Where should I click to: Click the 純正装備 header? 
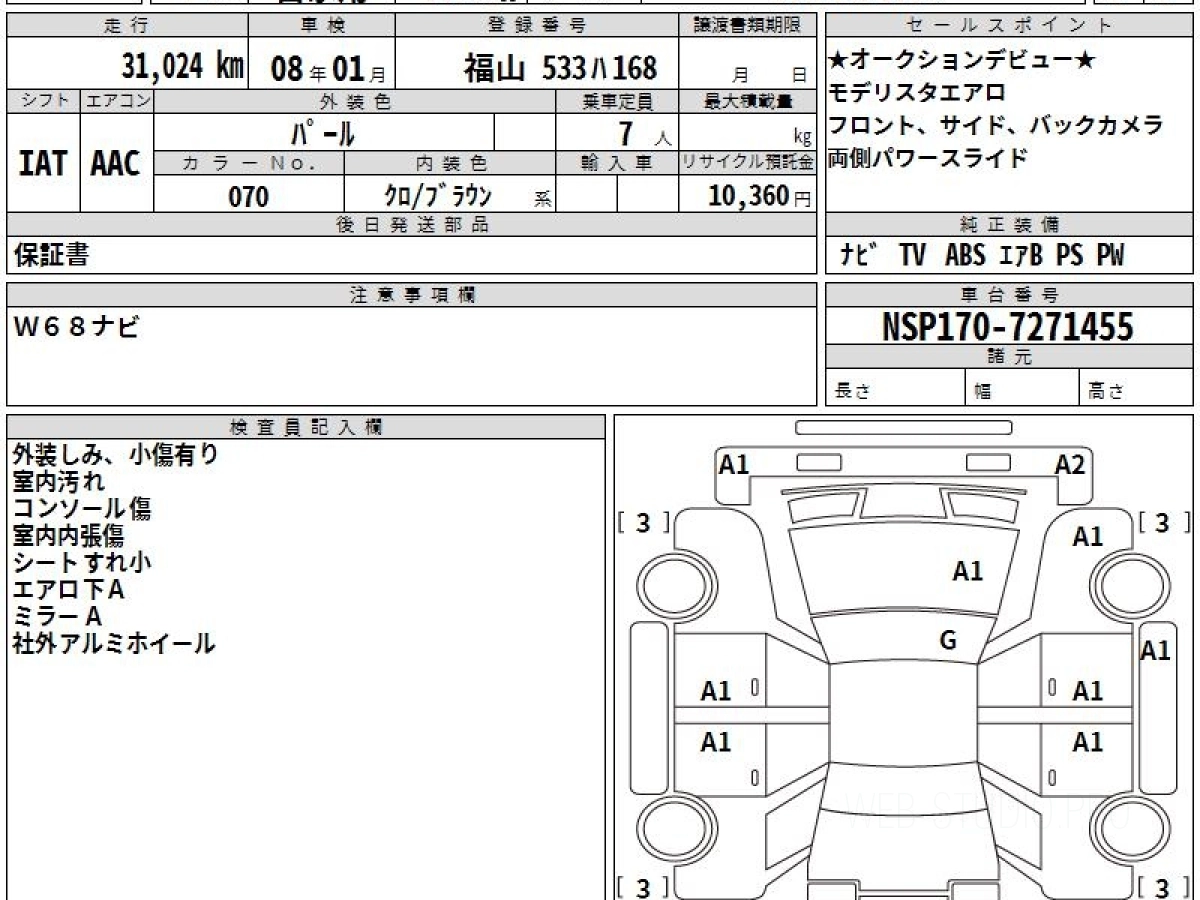pos(1009,225)
